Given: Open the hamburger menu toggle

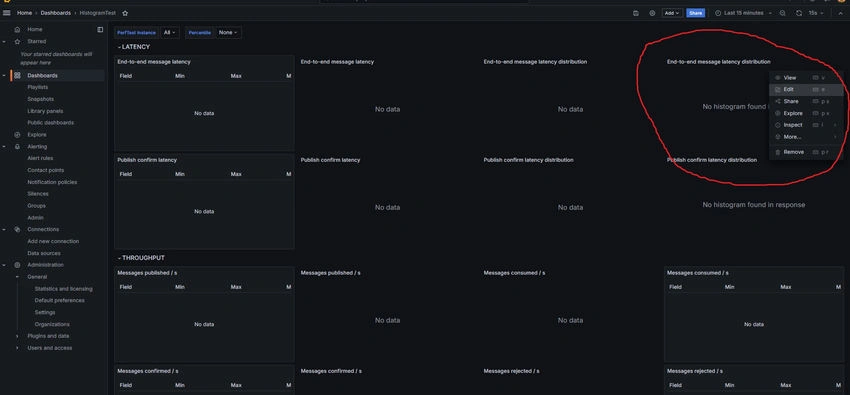Looking at the screenshot, I should coord(7,13).
